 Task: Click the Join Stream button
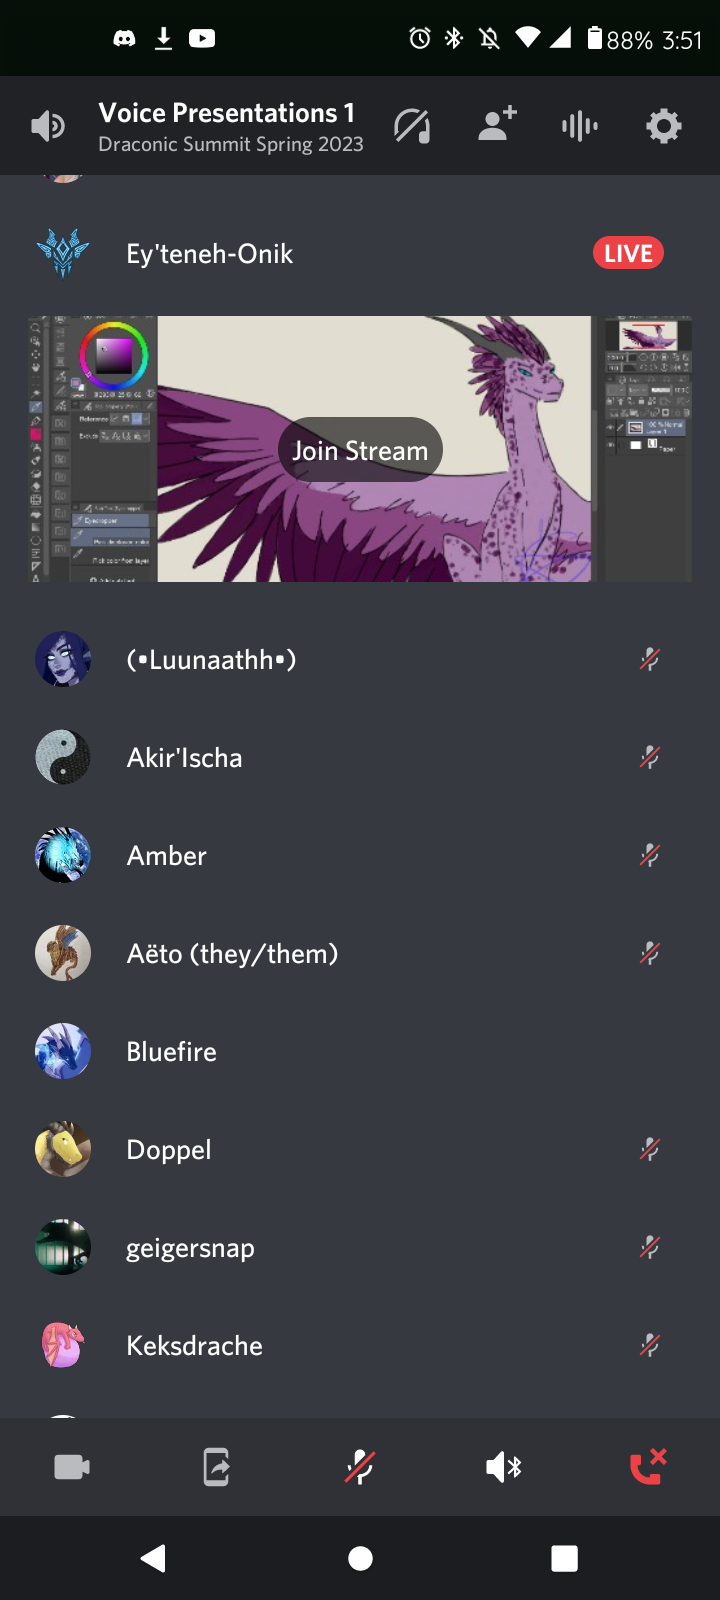[360, 450]
